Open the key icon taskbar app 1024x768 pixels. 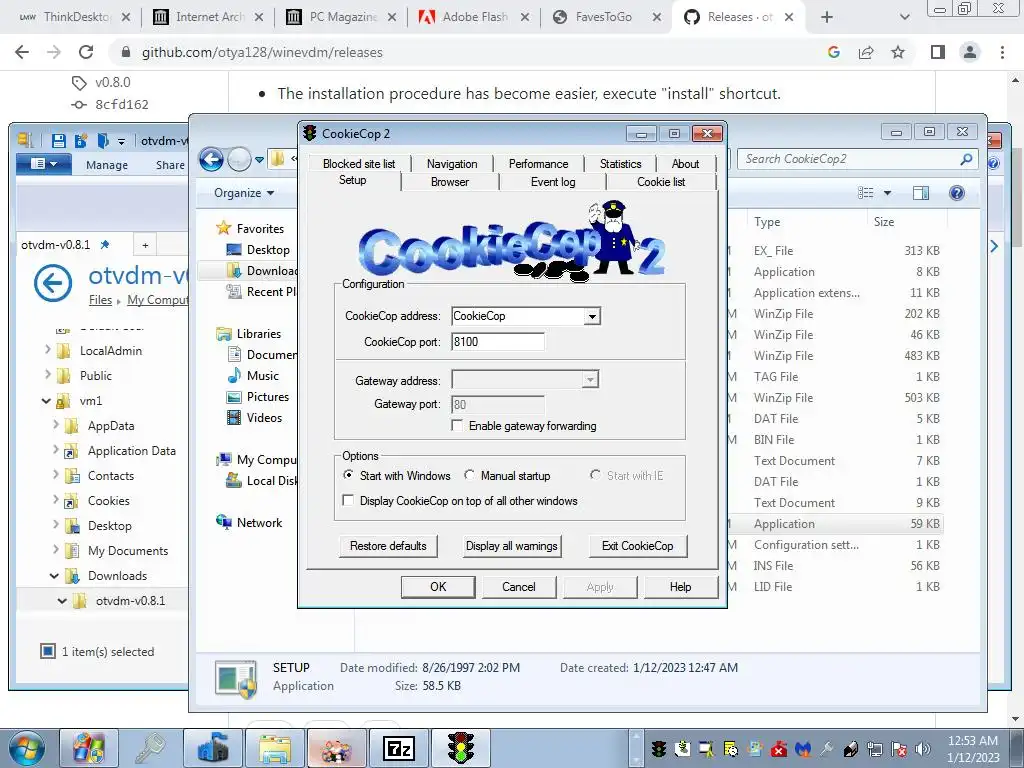tap(151, 748)
